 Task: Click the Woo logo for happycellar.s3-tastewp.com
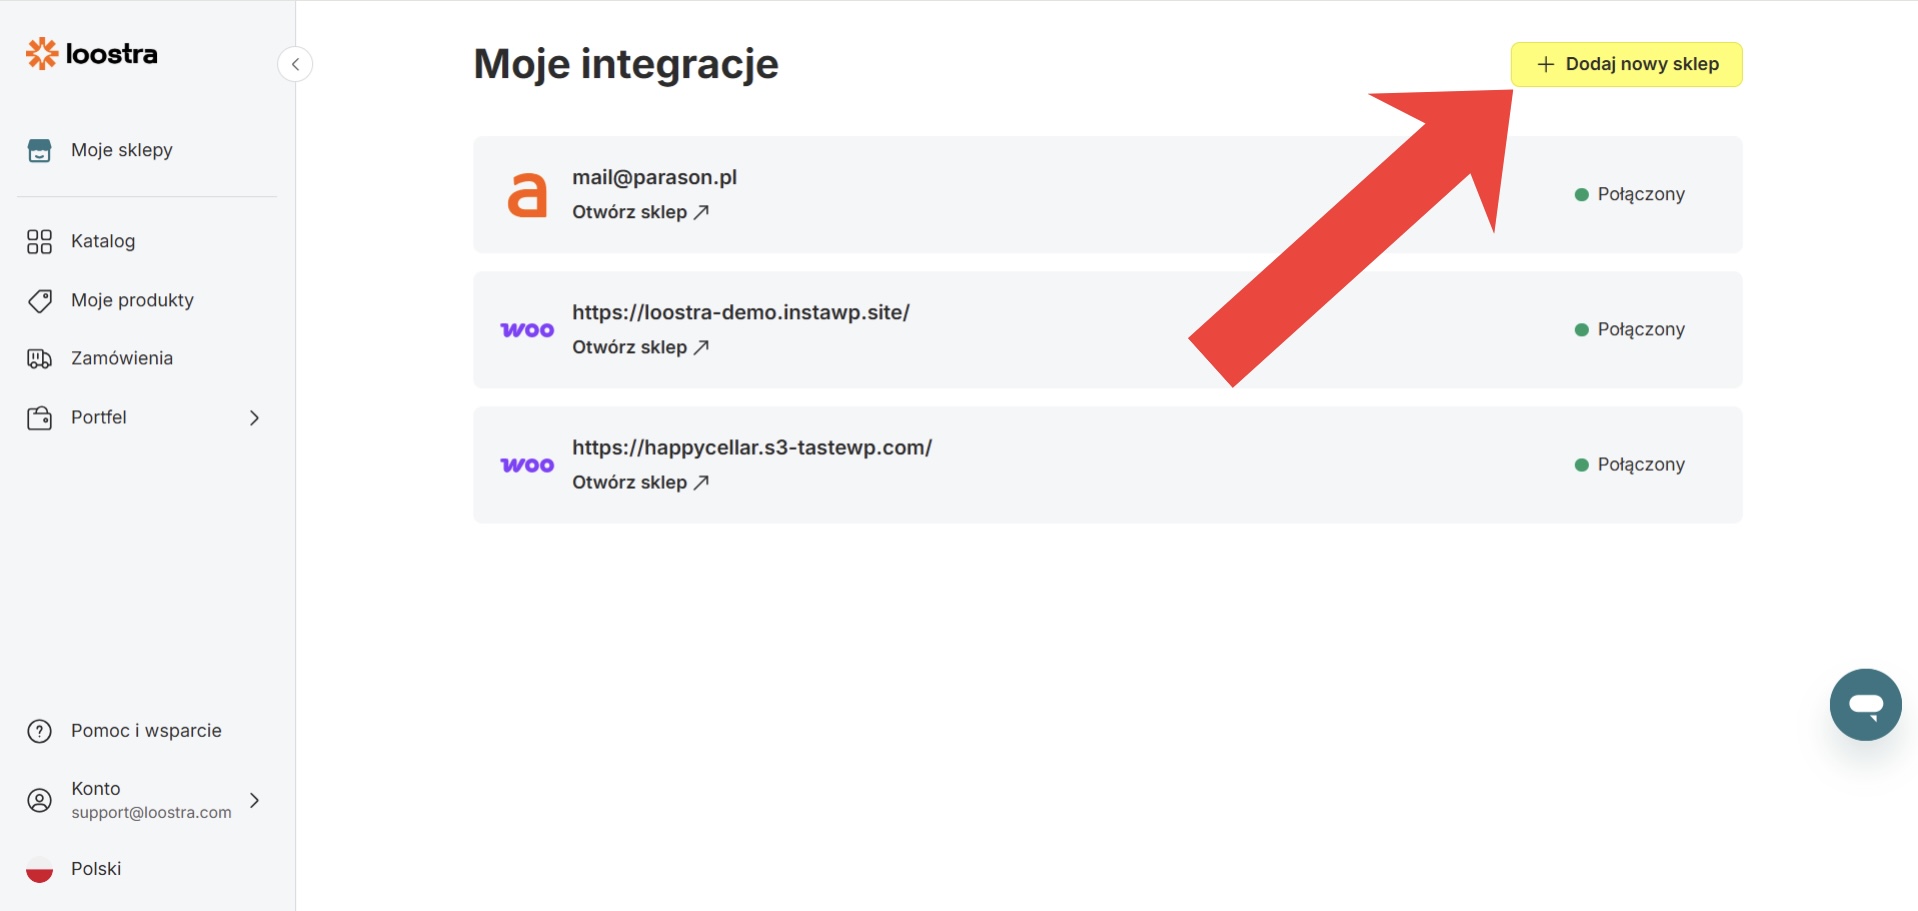527,465
